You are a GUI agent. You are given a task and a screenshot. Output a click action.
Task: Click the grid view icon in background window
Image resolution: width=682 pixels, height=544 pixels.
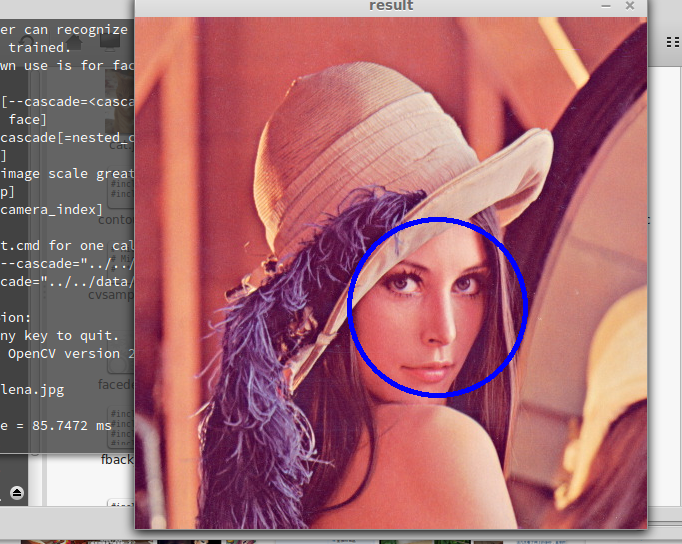(x=673, y=42)
